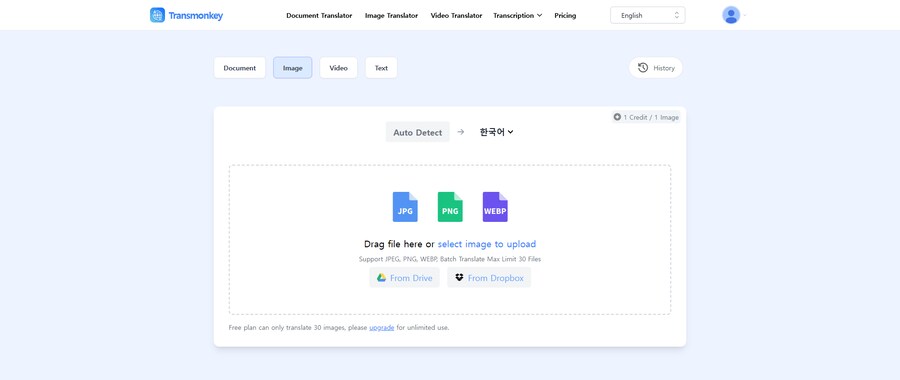The width and height of the screenshot is (900, 380).
Task: Open the 한국어 target language dropdown
Action: coord(496,132)
